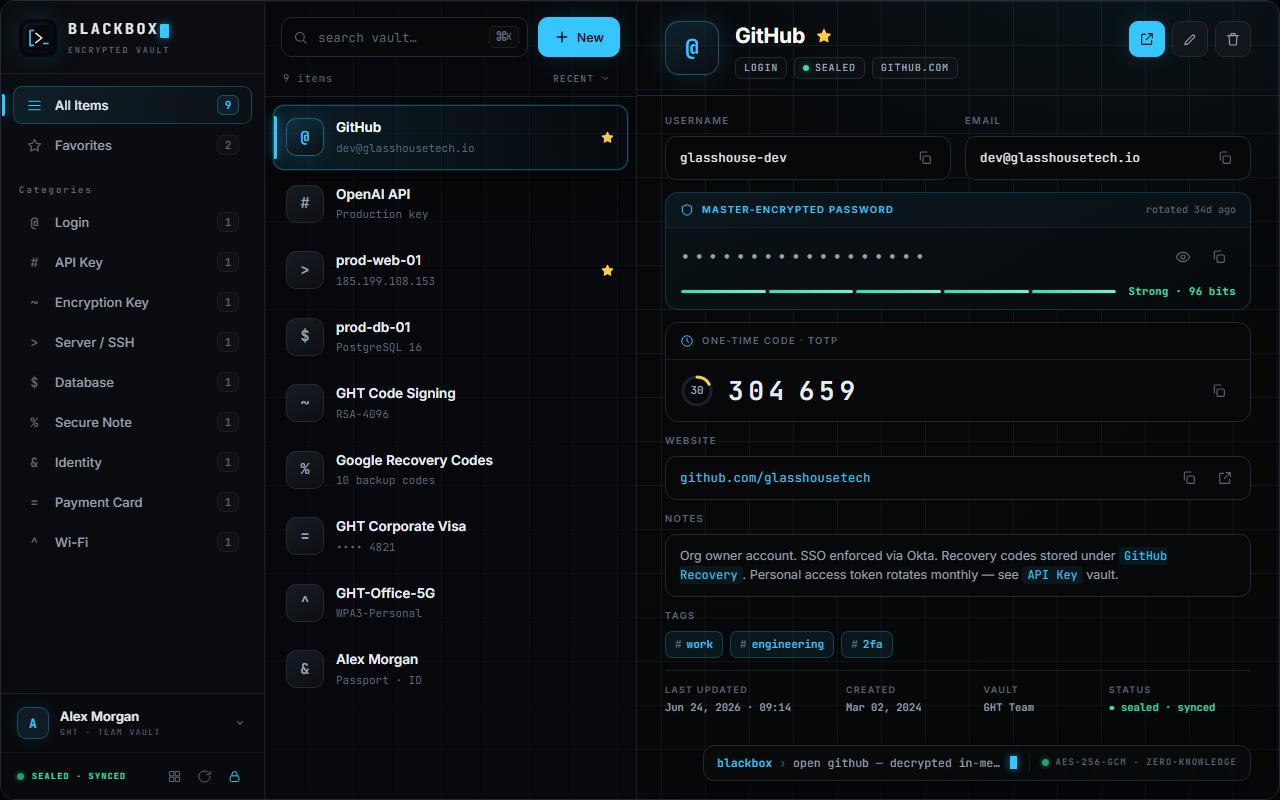The image size is (1280, 800).
Task: Copy the master-encrypted password
Action: [1219, 257]
